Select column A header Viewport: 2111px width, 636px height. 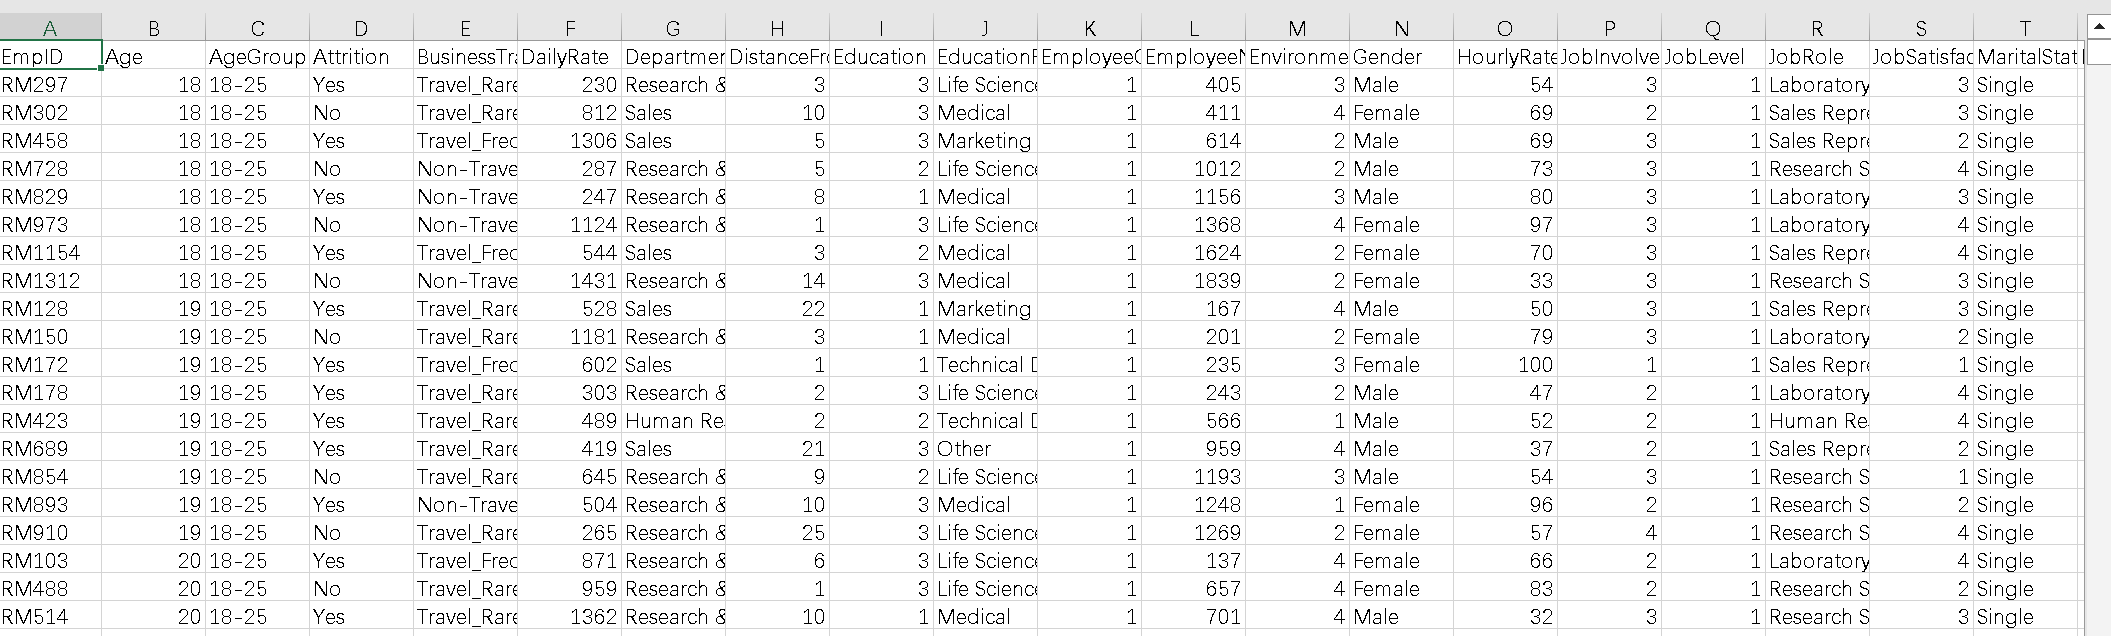[x=50, y=29]
